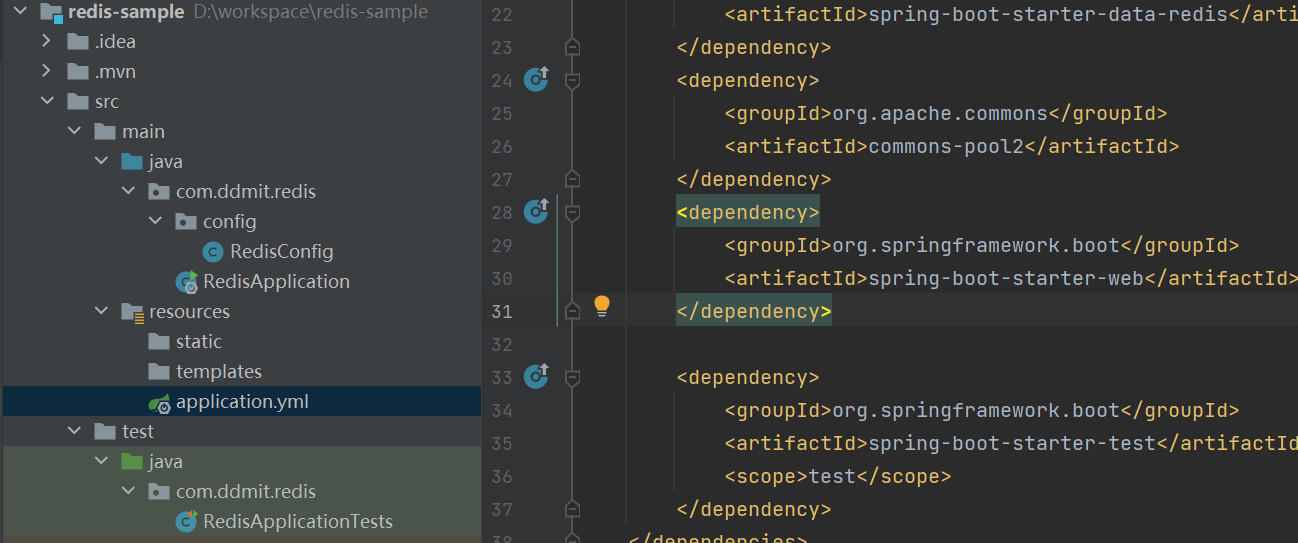
Task: Select the .mvn folder icon
Action: pos(77,72)
